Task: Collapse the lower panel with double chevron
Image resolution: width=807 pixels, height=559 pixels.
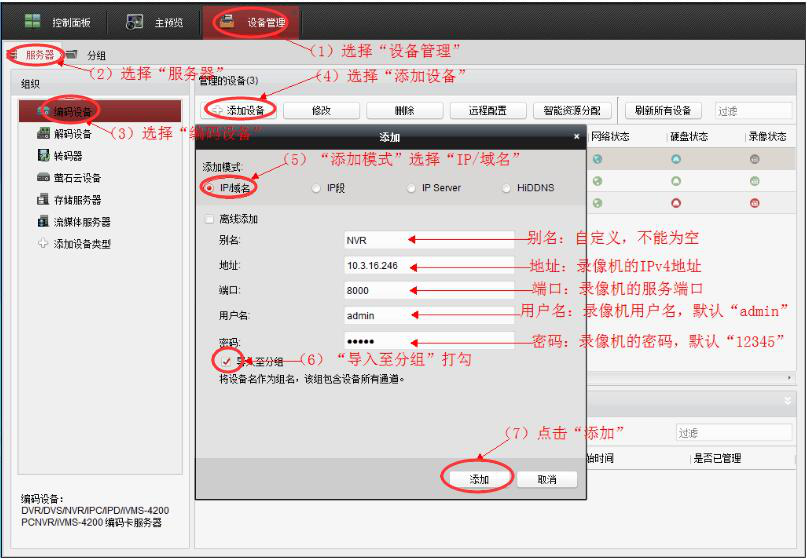Action: pos(787,400)
